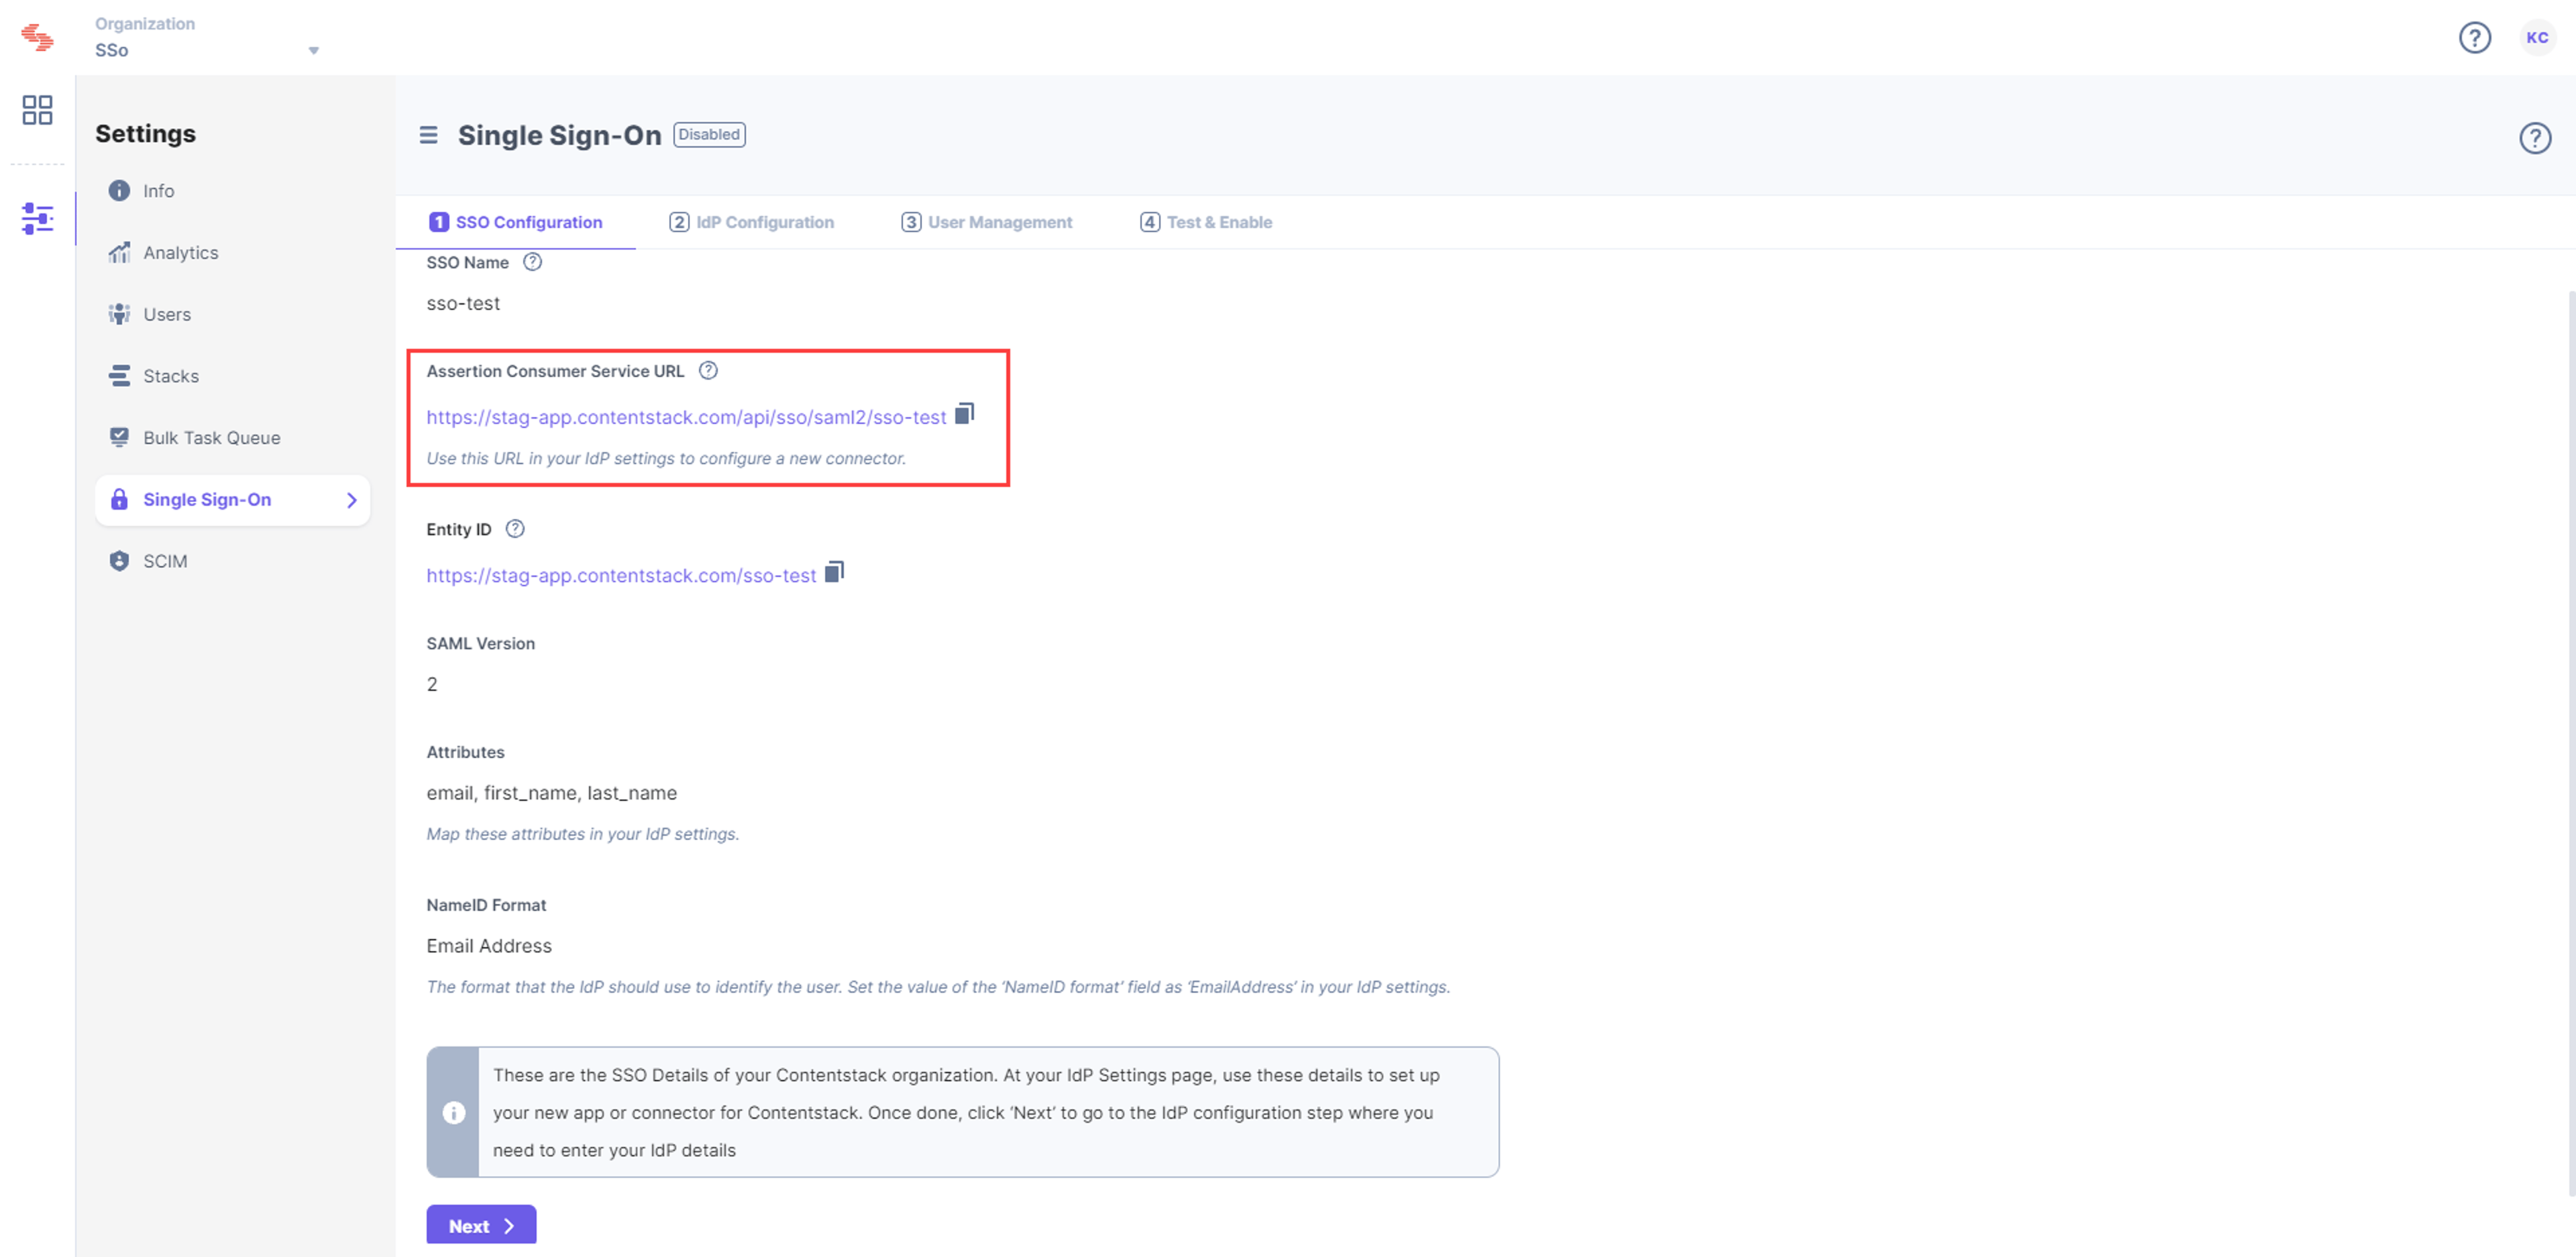Screen dimensions: 2576x1257
Task: Click the Next button
Action: (x=481, y=1226)
